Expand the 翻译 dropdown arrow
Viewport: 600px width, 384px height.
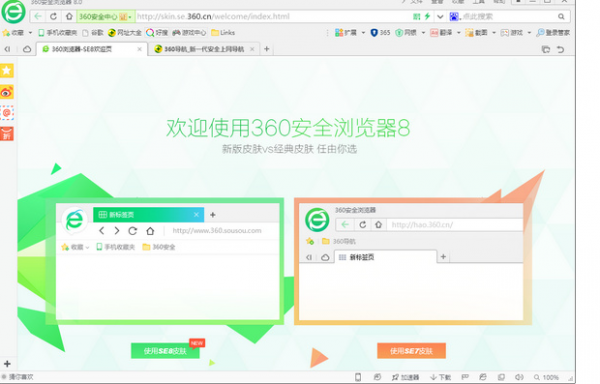click(458, 33)
